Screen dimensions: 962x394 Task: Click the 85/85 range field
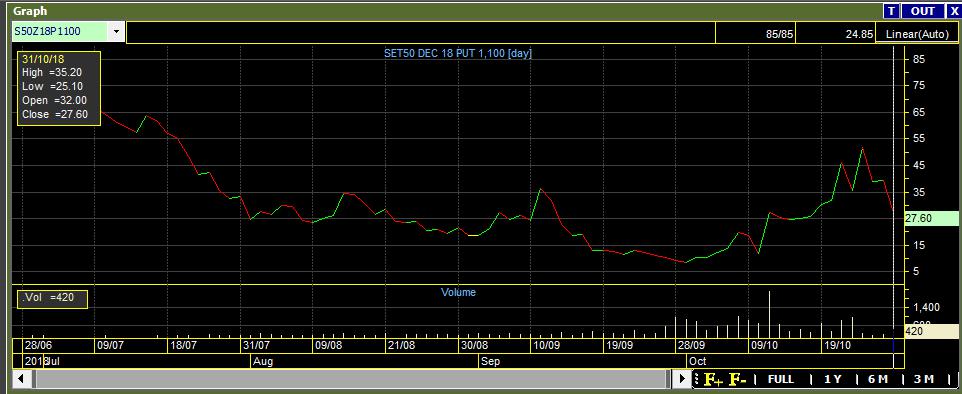(755, 34)
